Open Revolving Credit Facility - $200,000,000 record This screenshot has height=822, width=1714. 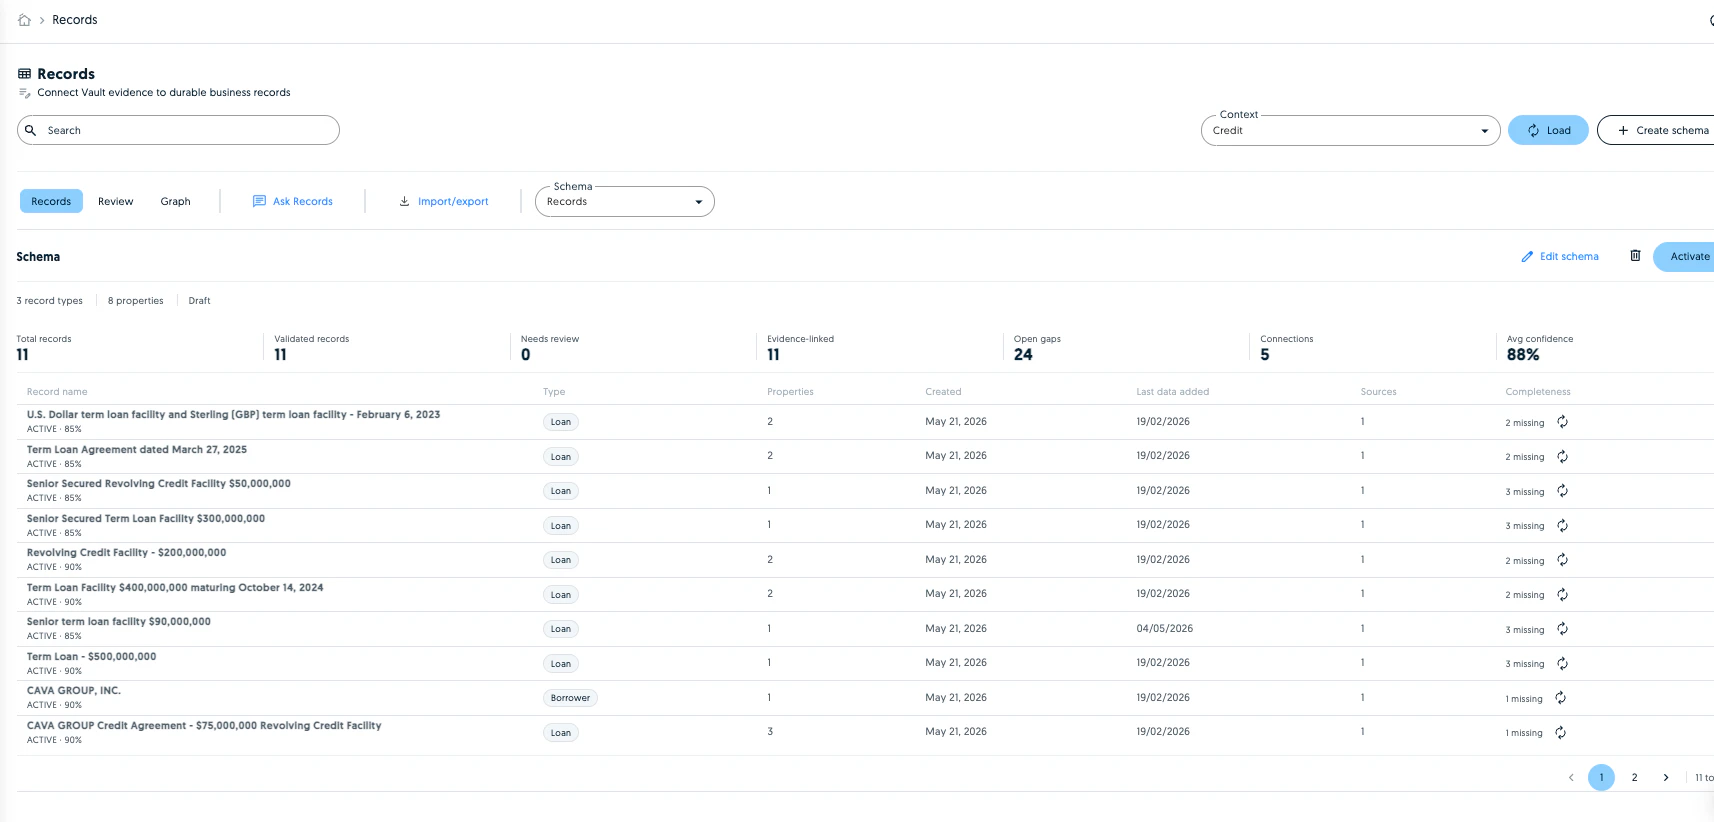(127, 552)
